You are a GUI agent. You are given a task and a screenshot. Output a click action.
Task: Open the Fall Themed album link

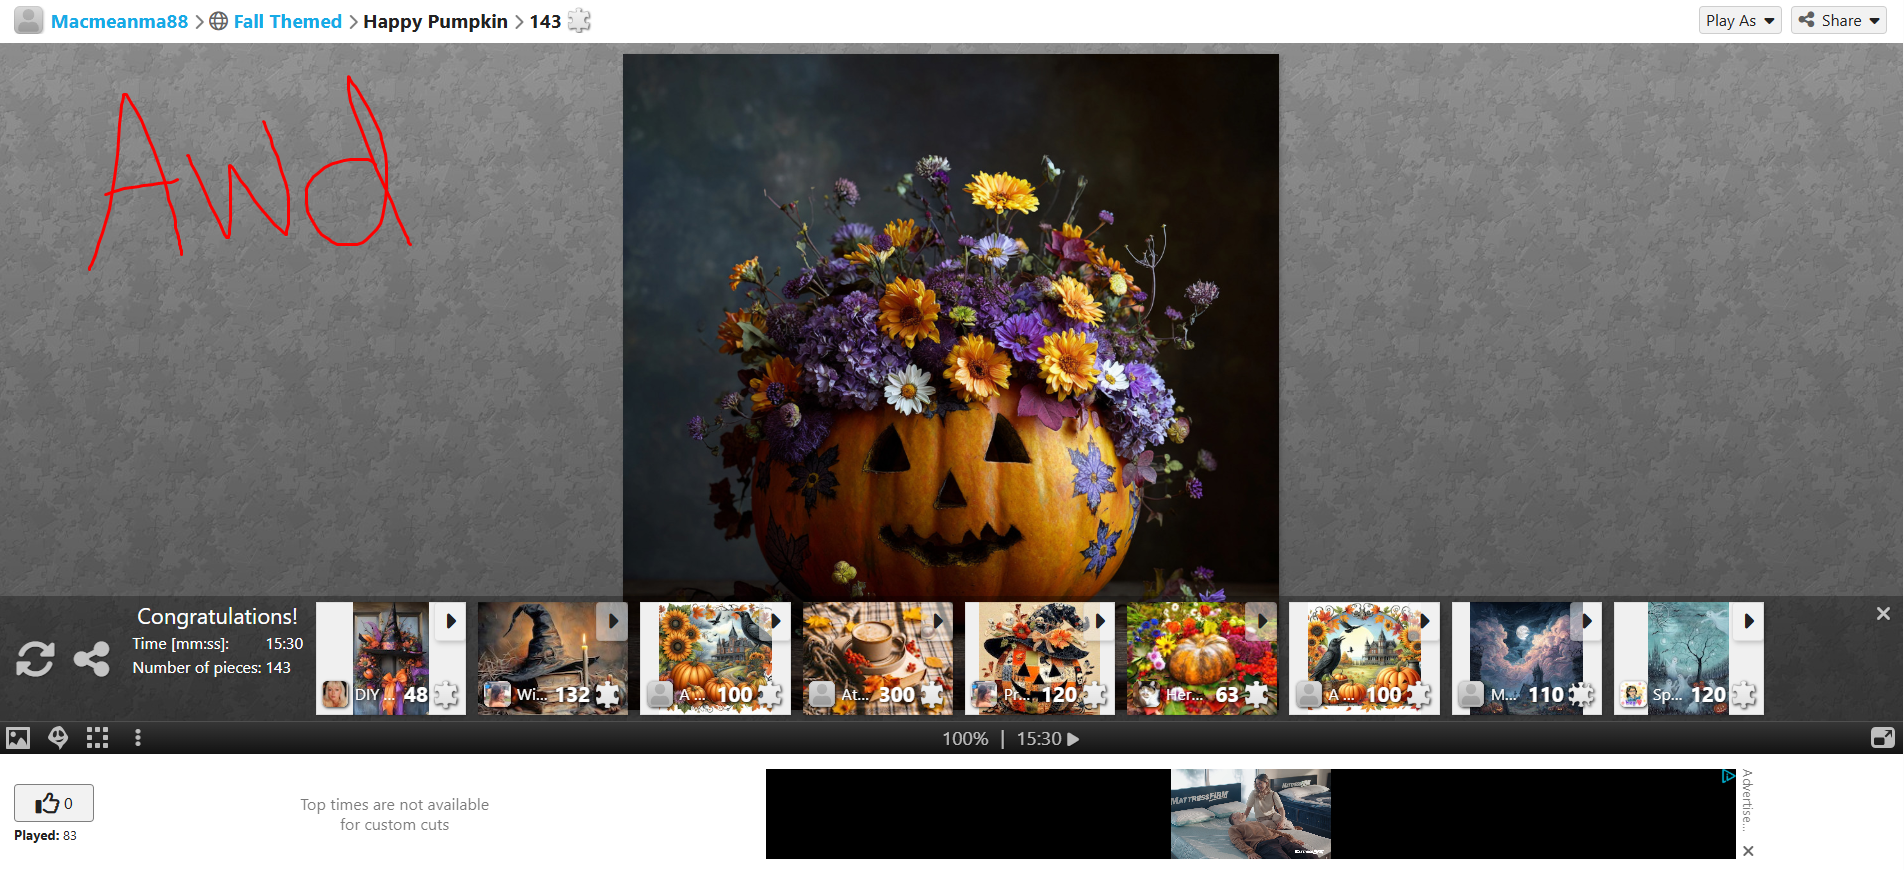point(287,21)
